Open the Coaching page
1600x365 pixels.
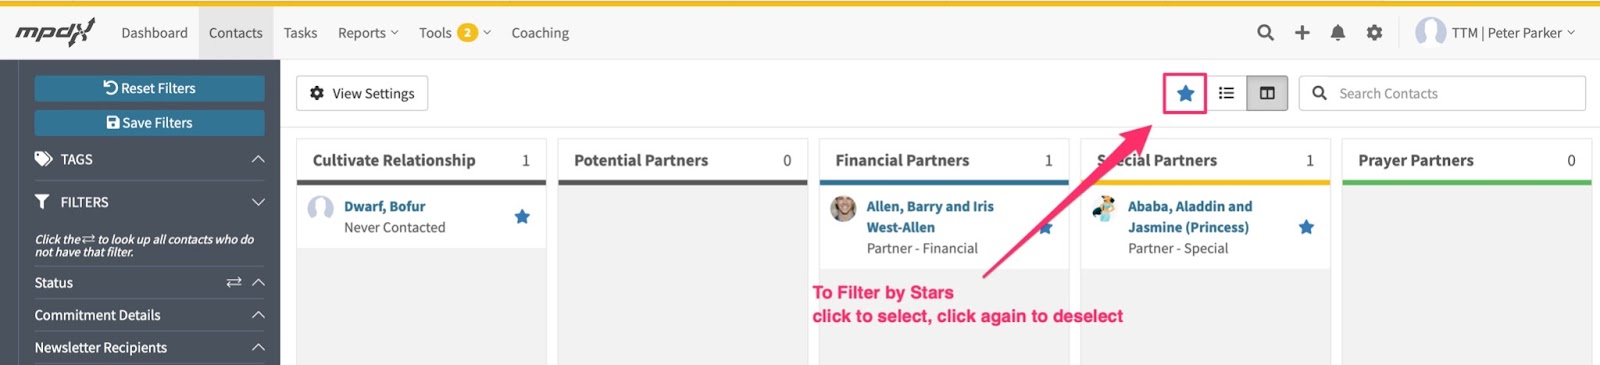click(x=540, y=33)
